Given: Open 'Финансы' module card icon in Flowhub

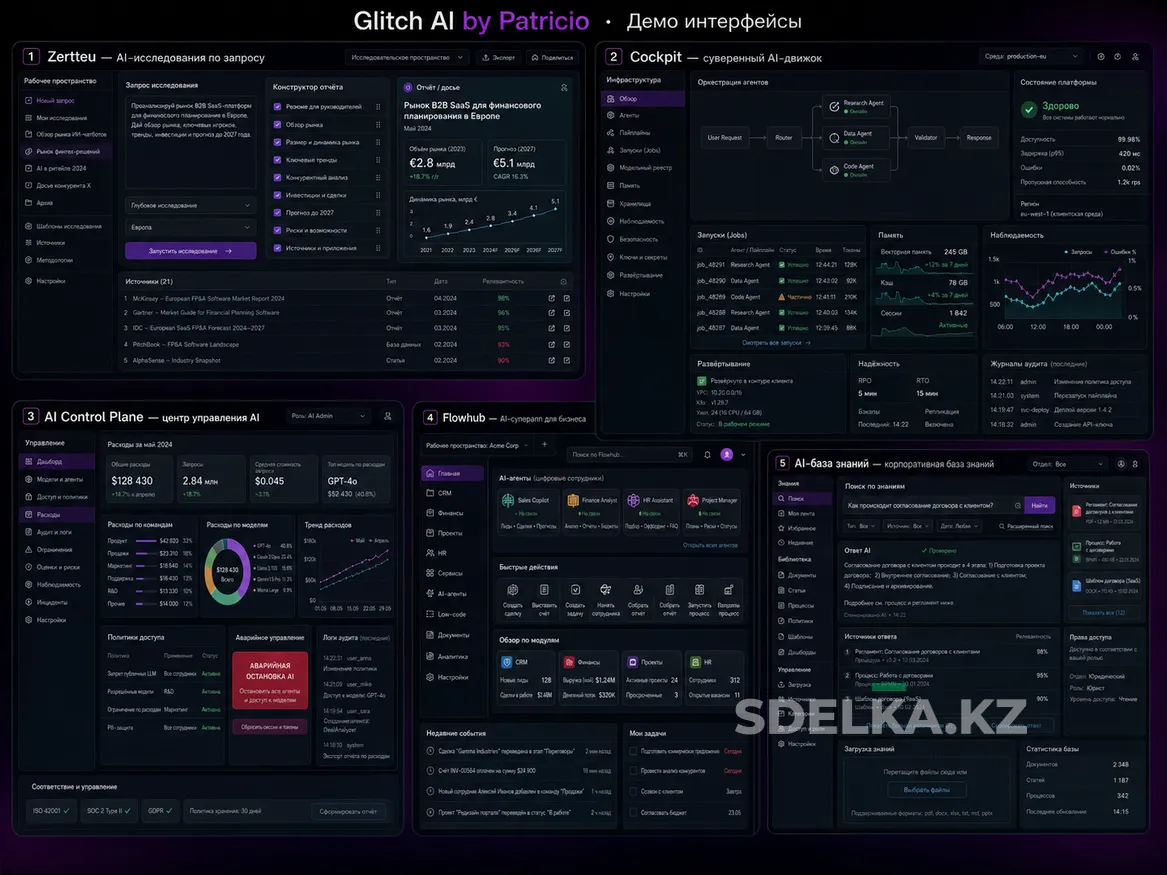Looking at the screenshot, I should (569, 662).
